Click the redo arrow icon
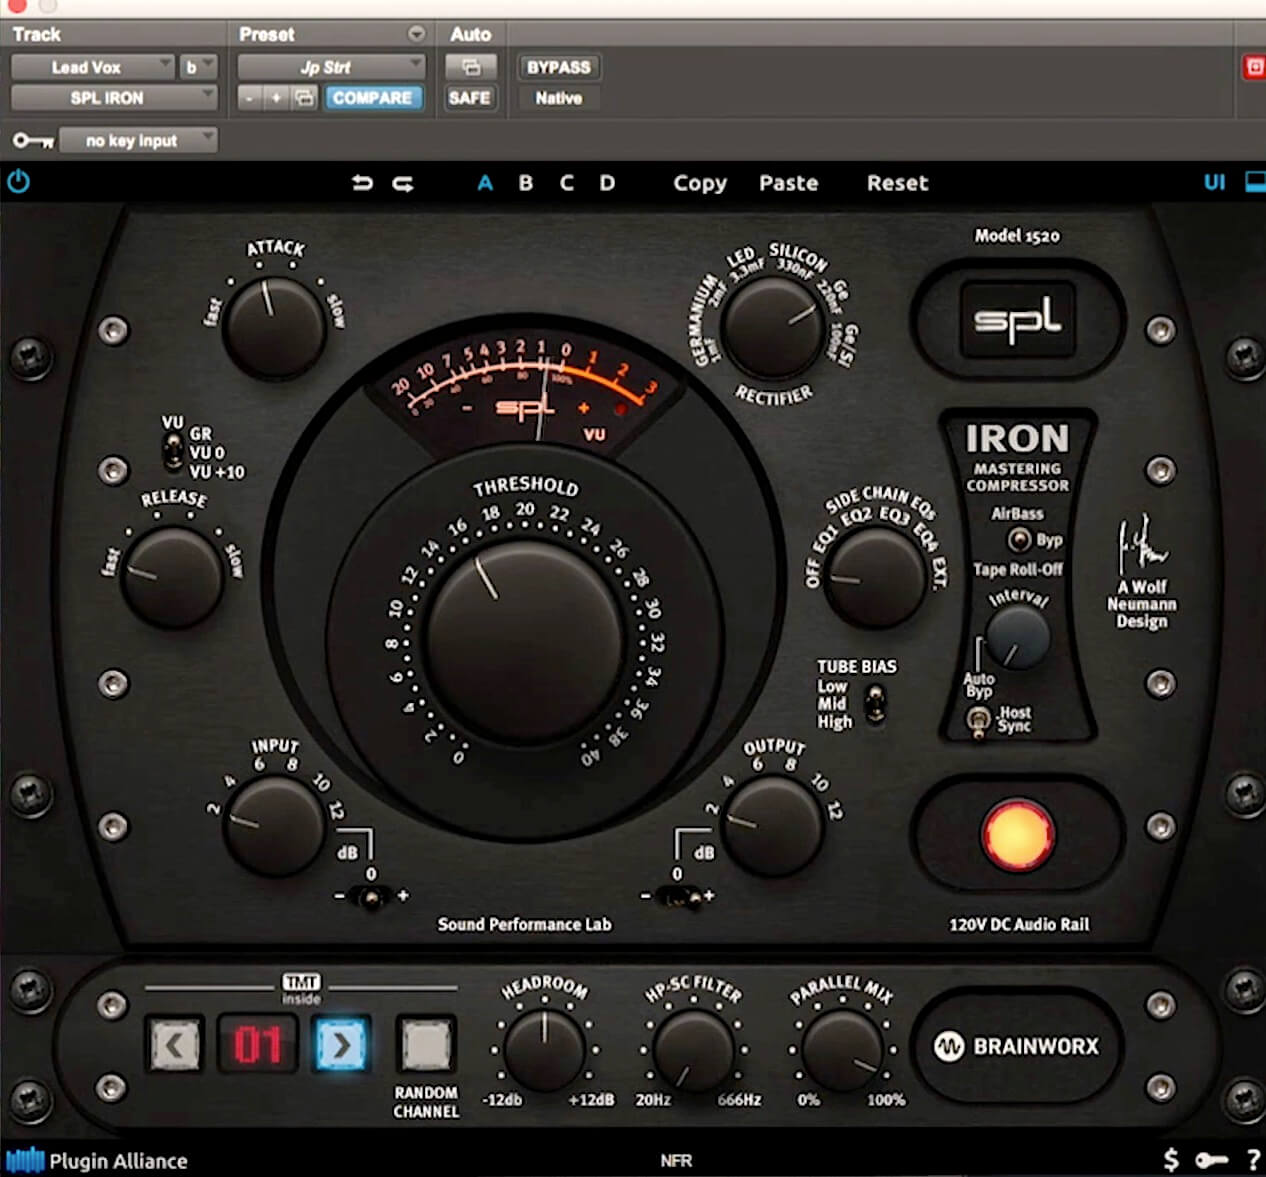1266x1177 pixels. pyautogui.click(x=403, y=183)
